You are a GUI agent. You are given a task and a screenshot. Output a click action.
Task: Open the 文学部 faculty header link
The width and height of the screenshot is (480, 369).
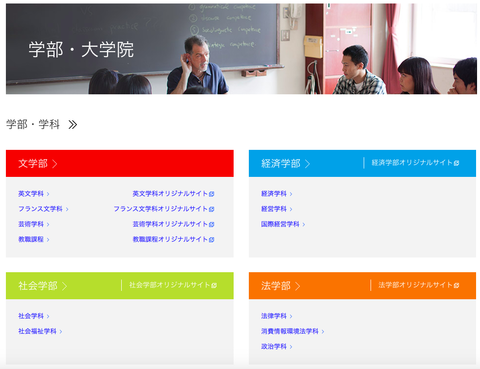click(x=33, y=164)
